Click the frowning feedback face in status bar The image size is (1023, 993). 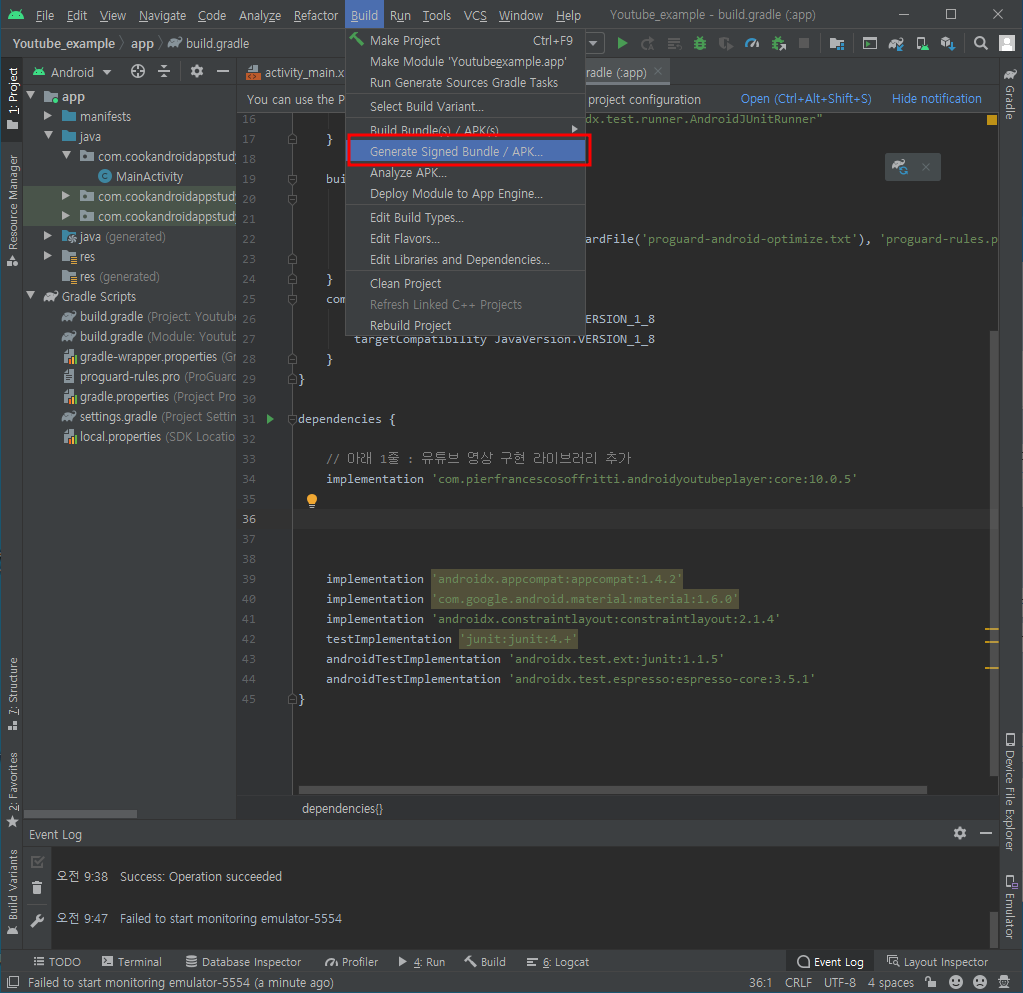980,982
